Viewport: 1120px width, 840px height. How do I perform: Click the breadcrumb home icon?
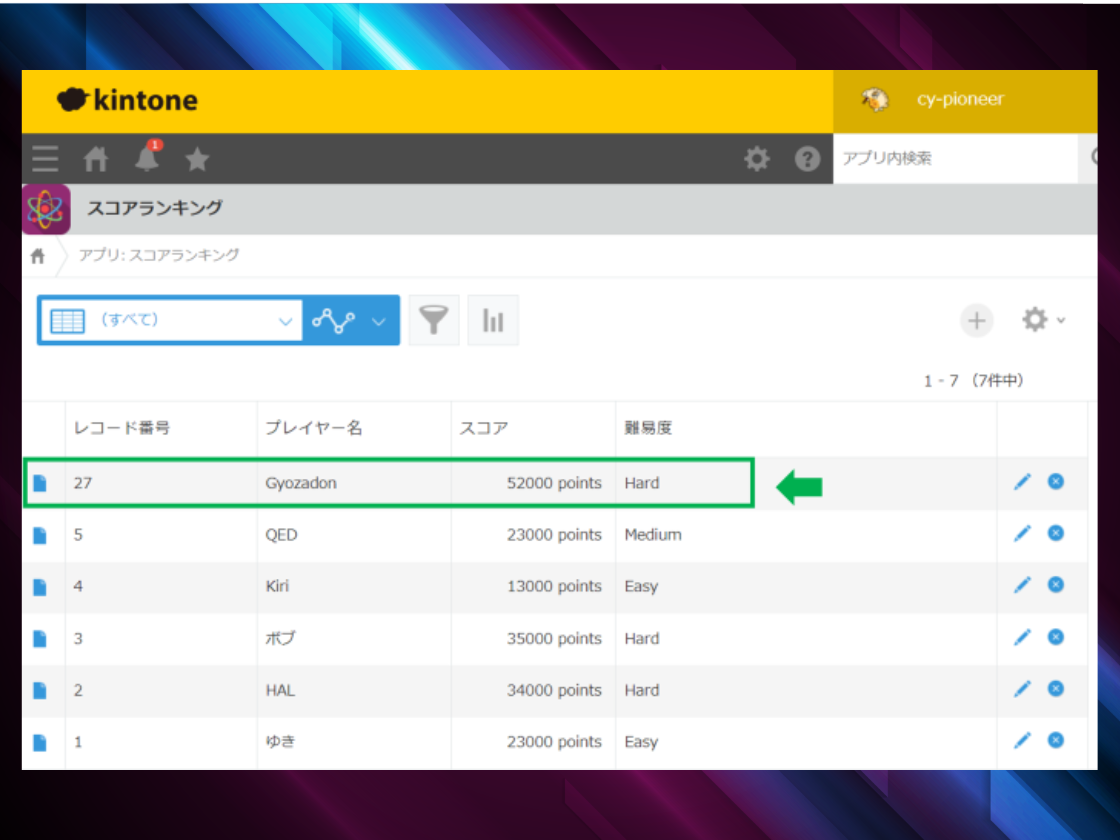38,256
